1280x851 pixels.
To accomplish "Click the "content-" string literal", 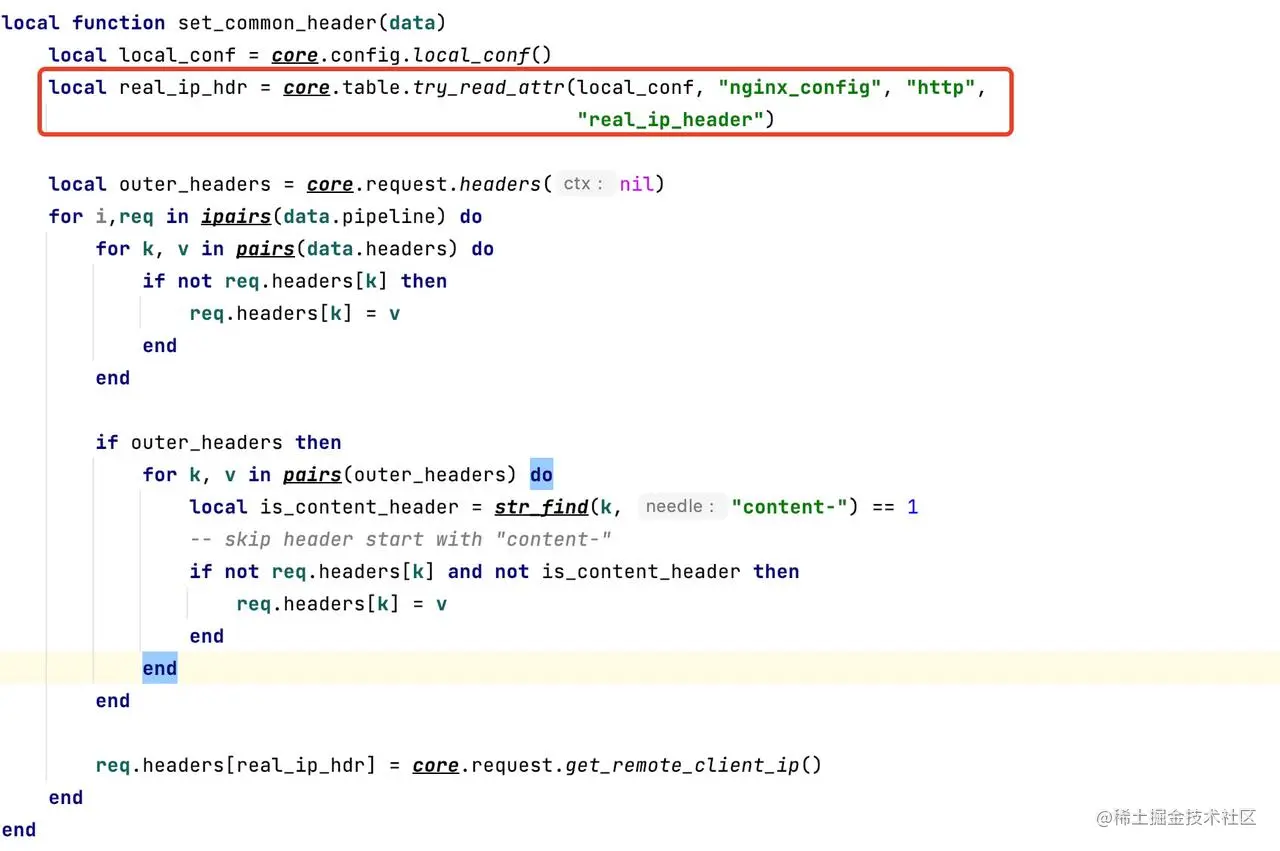I will pyautogui.click(x=789, y=507).
